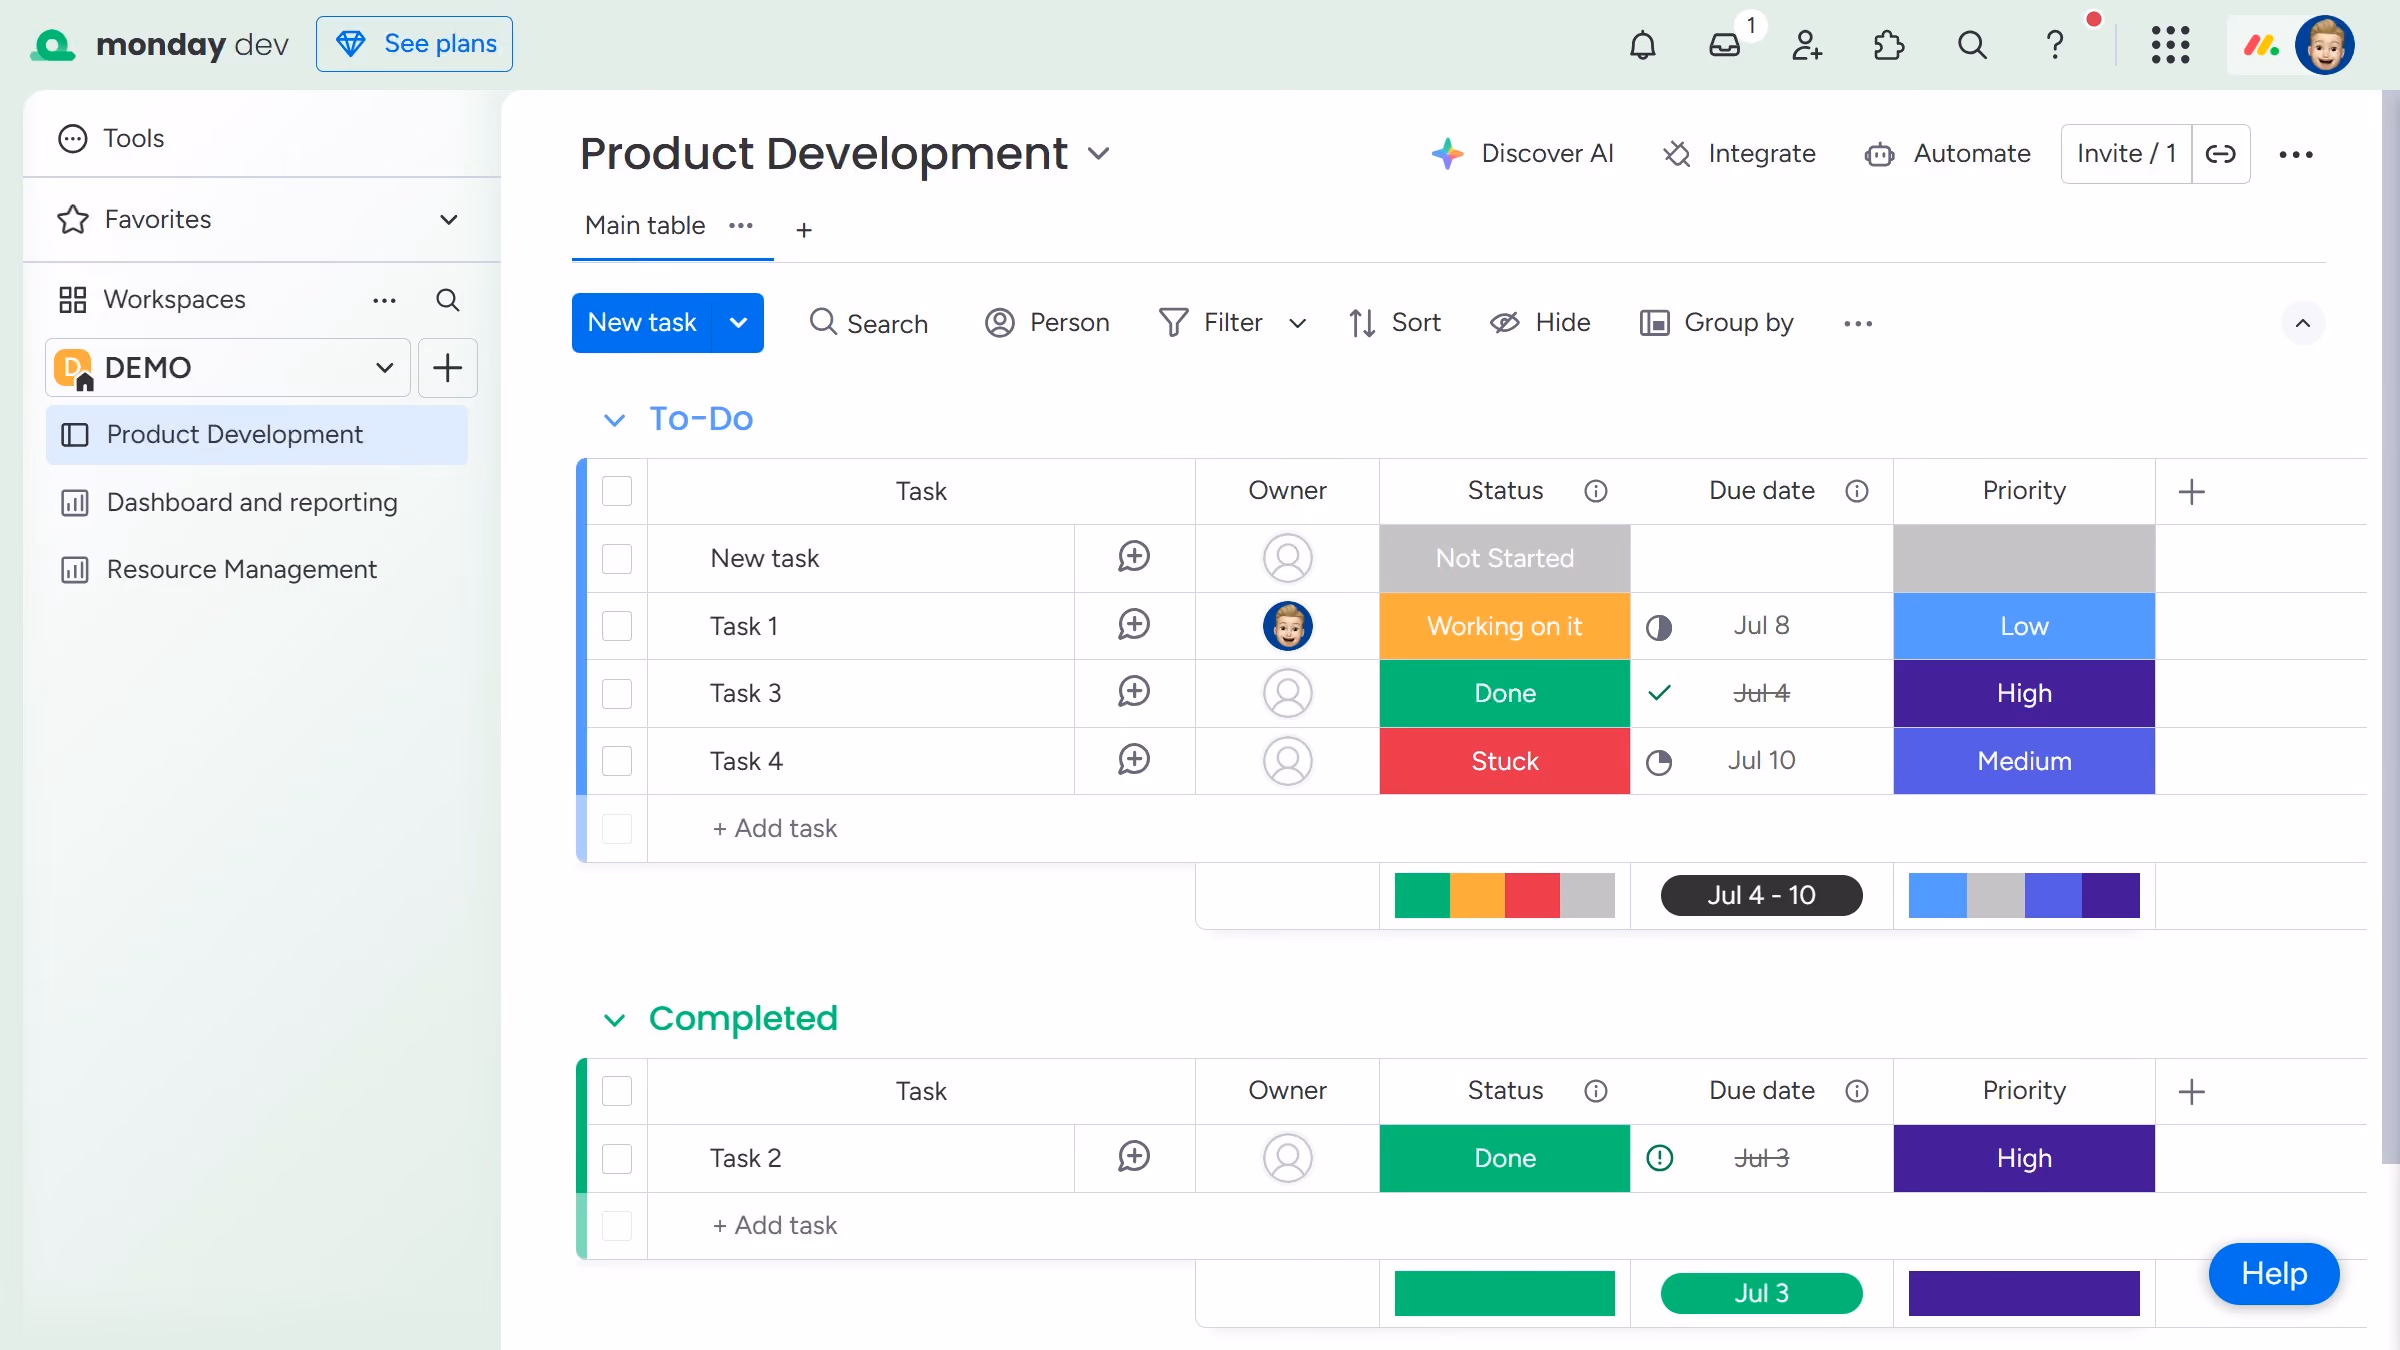Click the invite members person-plus icon
2400x1350 pixels.
tap(1807, 45)
